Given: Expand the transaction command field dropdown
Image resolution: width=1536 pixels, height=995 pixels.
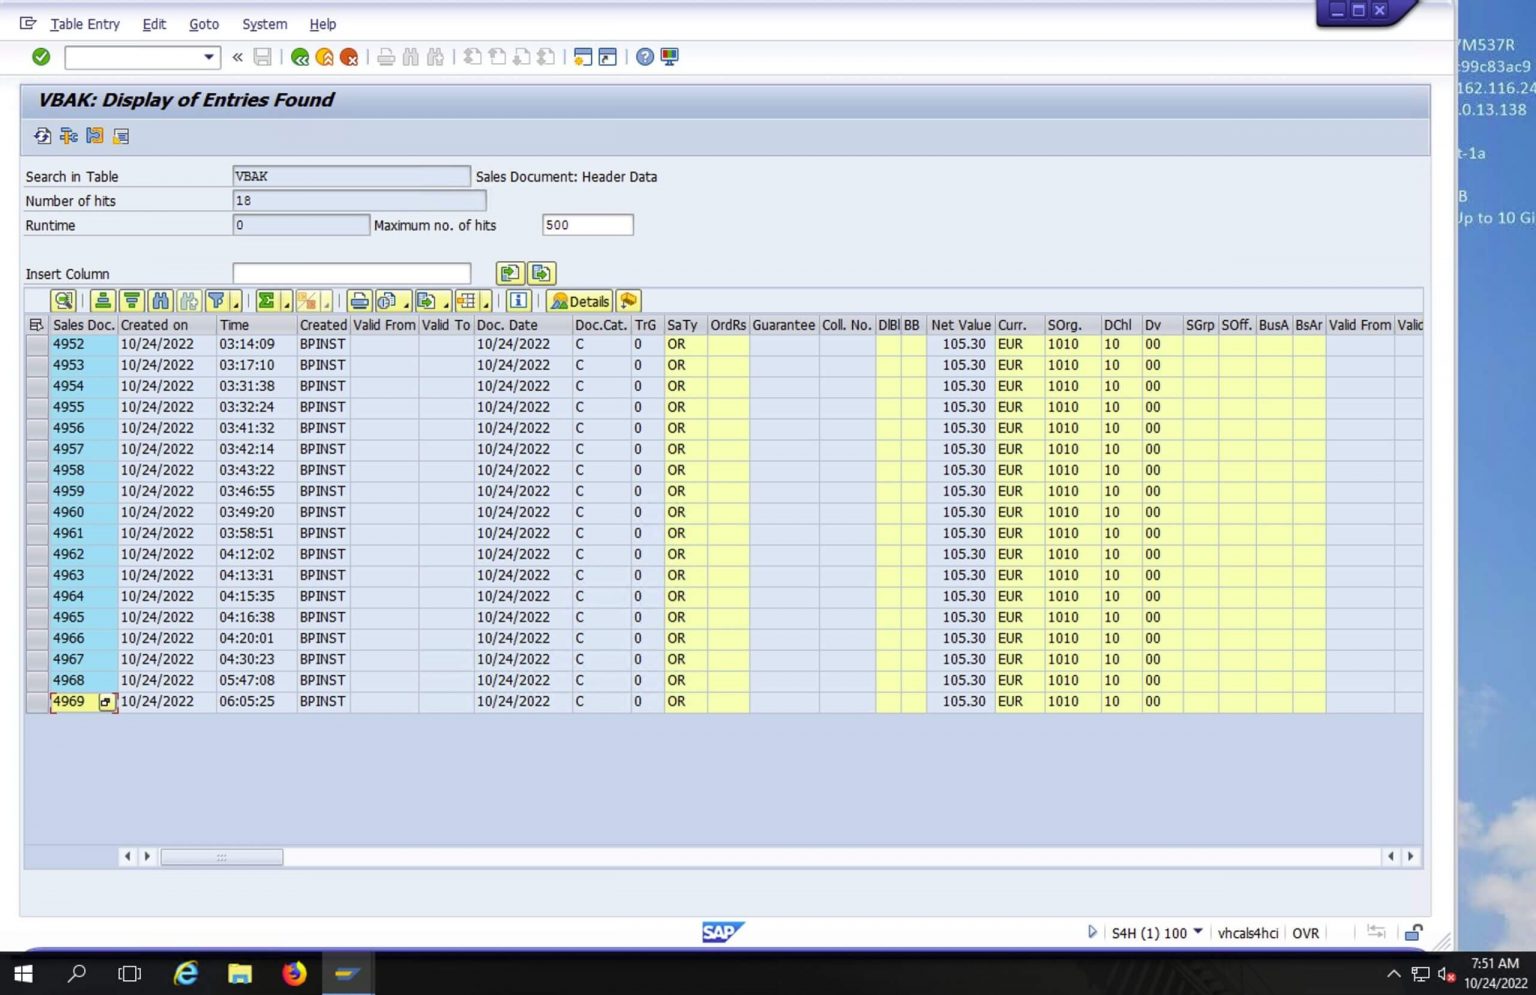Looking at the screenshot, I should (x=208, y=57).
